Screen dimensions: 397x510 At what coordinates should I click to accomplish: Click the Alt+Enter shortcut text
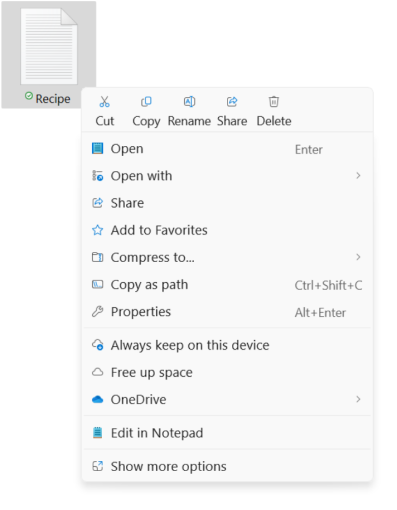pyautogui.click(x=320, y=313)
